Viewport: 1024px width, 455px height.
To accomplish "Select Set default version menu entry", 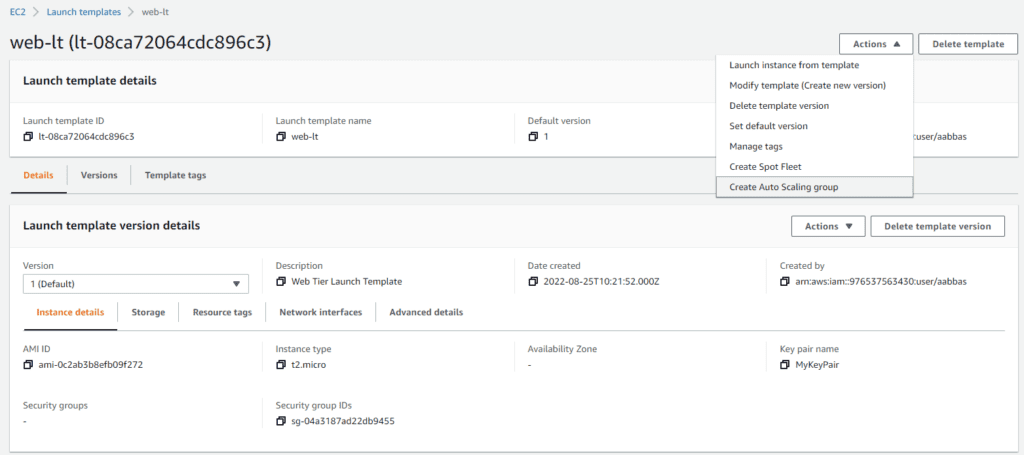I will tap(814, 126).
